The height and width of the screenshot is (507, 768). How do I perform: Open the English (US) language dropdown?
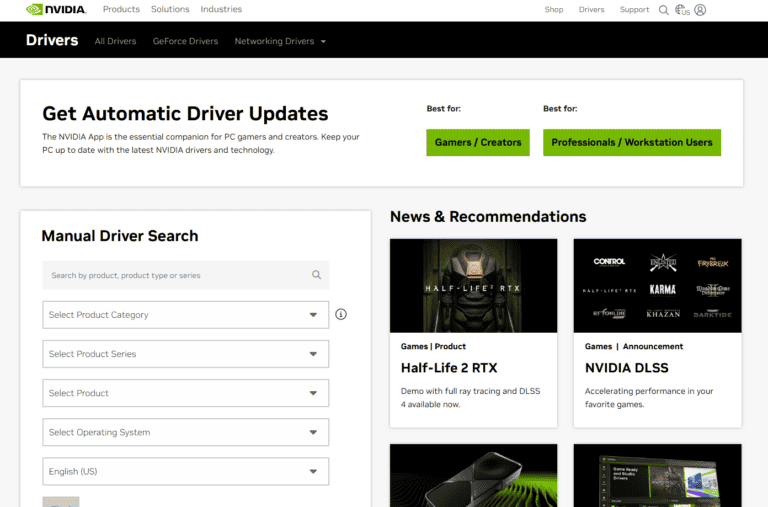point(186,471)
